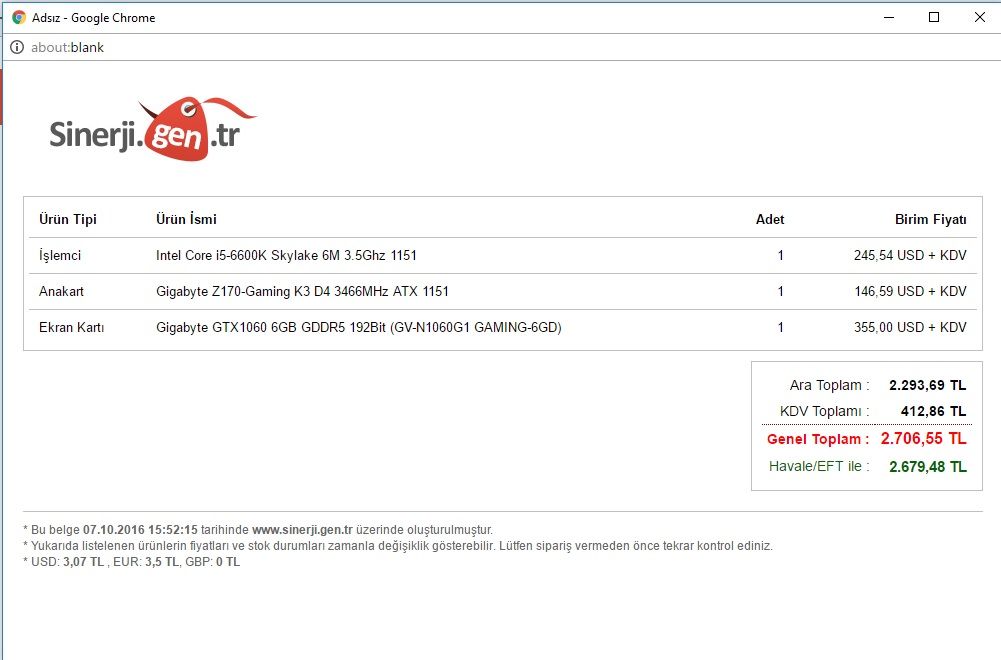
Task: Click the KDV Toplamı label
Action: tap(824, 411)
